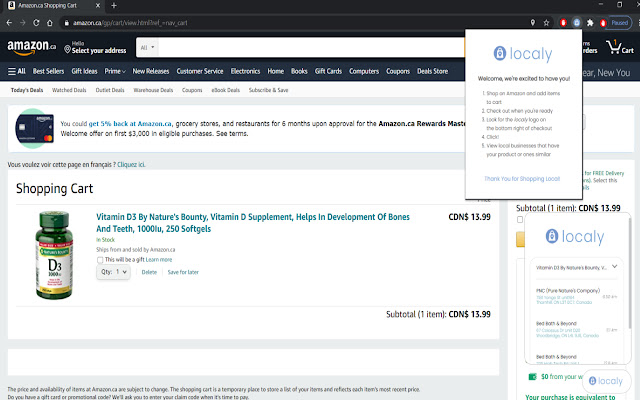The image size is (640, 400).
Task: Open Gift Ideas in navigation bar
Action: pyautogui.click(x=84, y=71)
